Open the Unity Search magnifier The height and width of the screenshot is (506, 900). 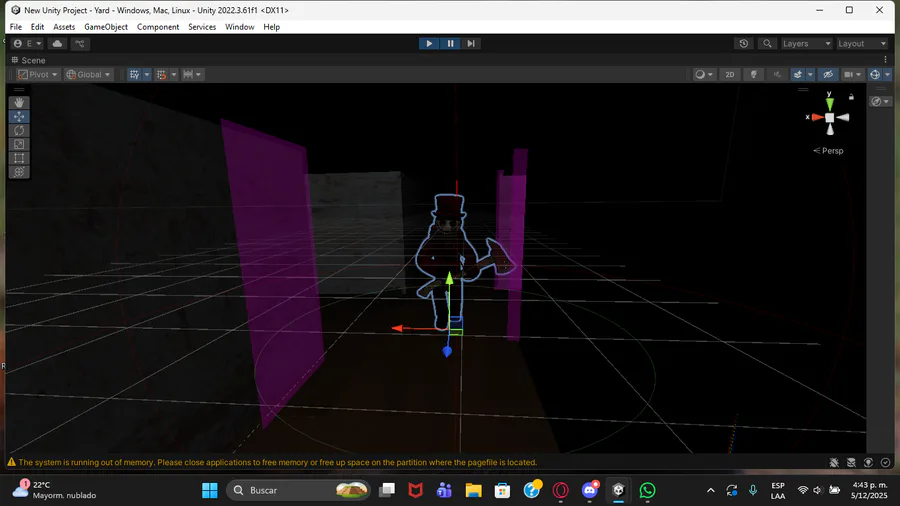(x=767, y=44)
